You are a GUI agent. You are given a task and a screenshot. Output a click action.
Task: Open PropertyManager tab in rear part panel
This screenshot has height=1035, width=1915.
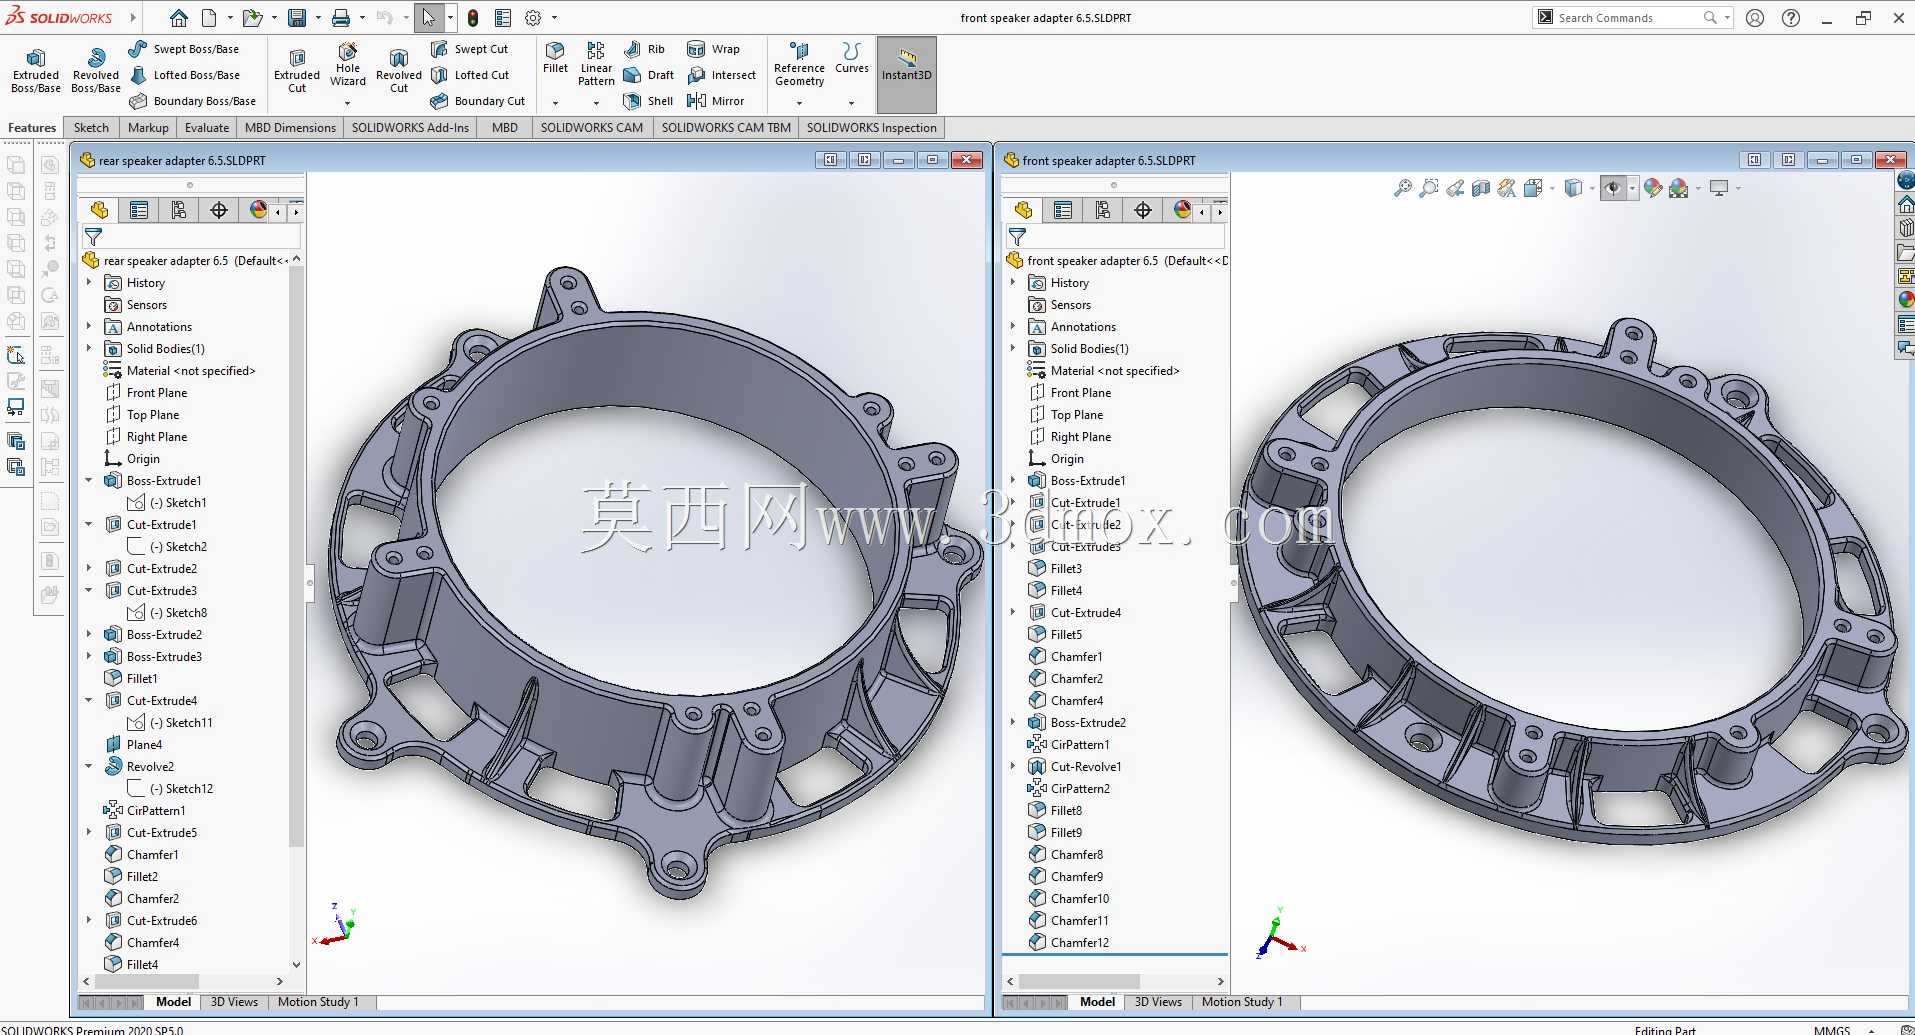[139, 210]
